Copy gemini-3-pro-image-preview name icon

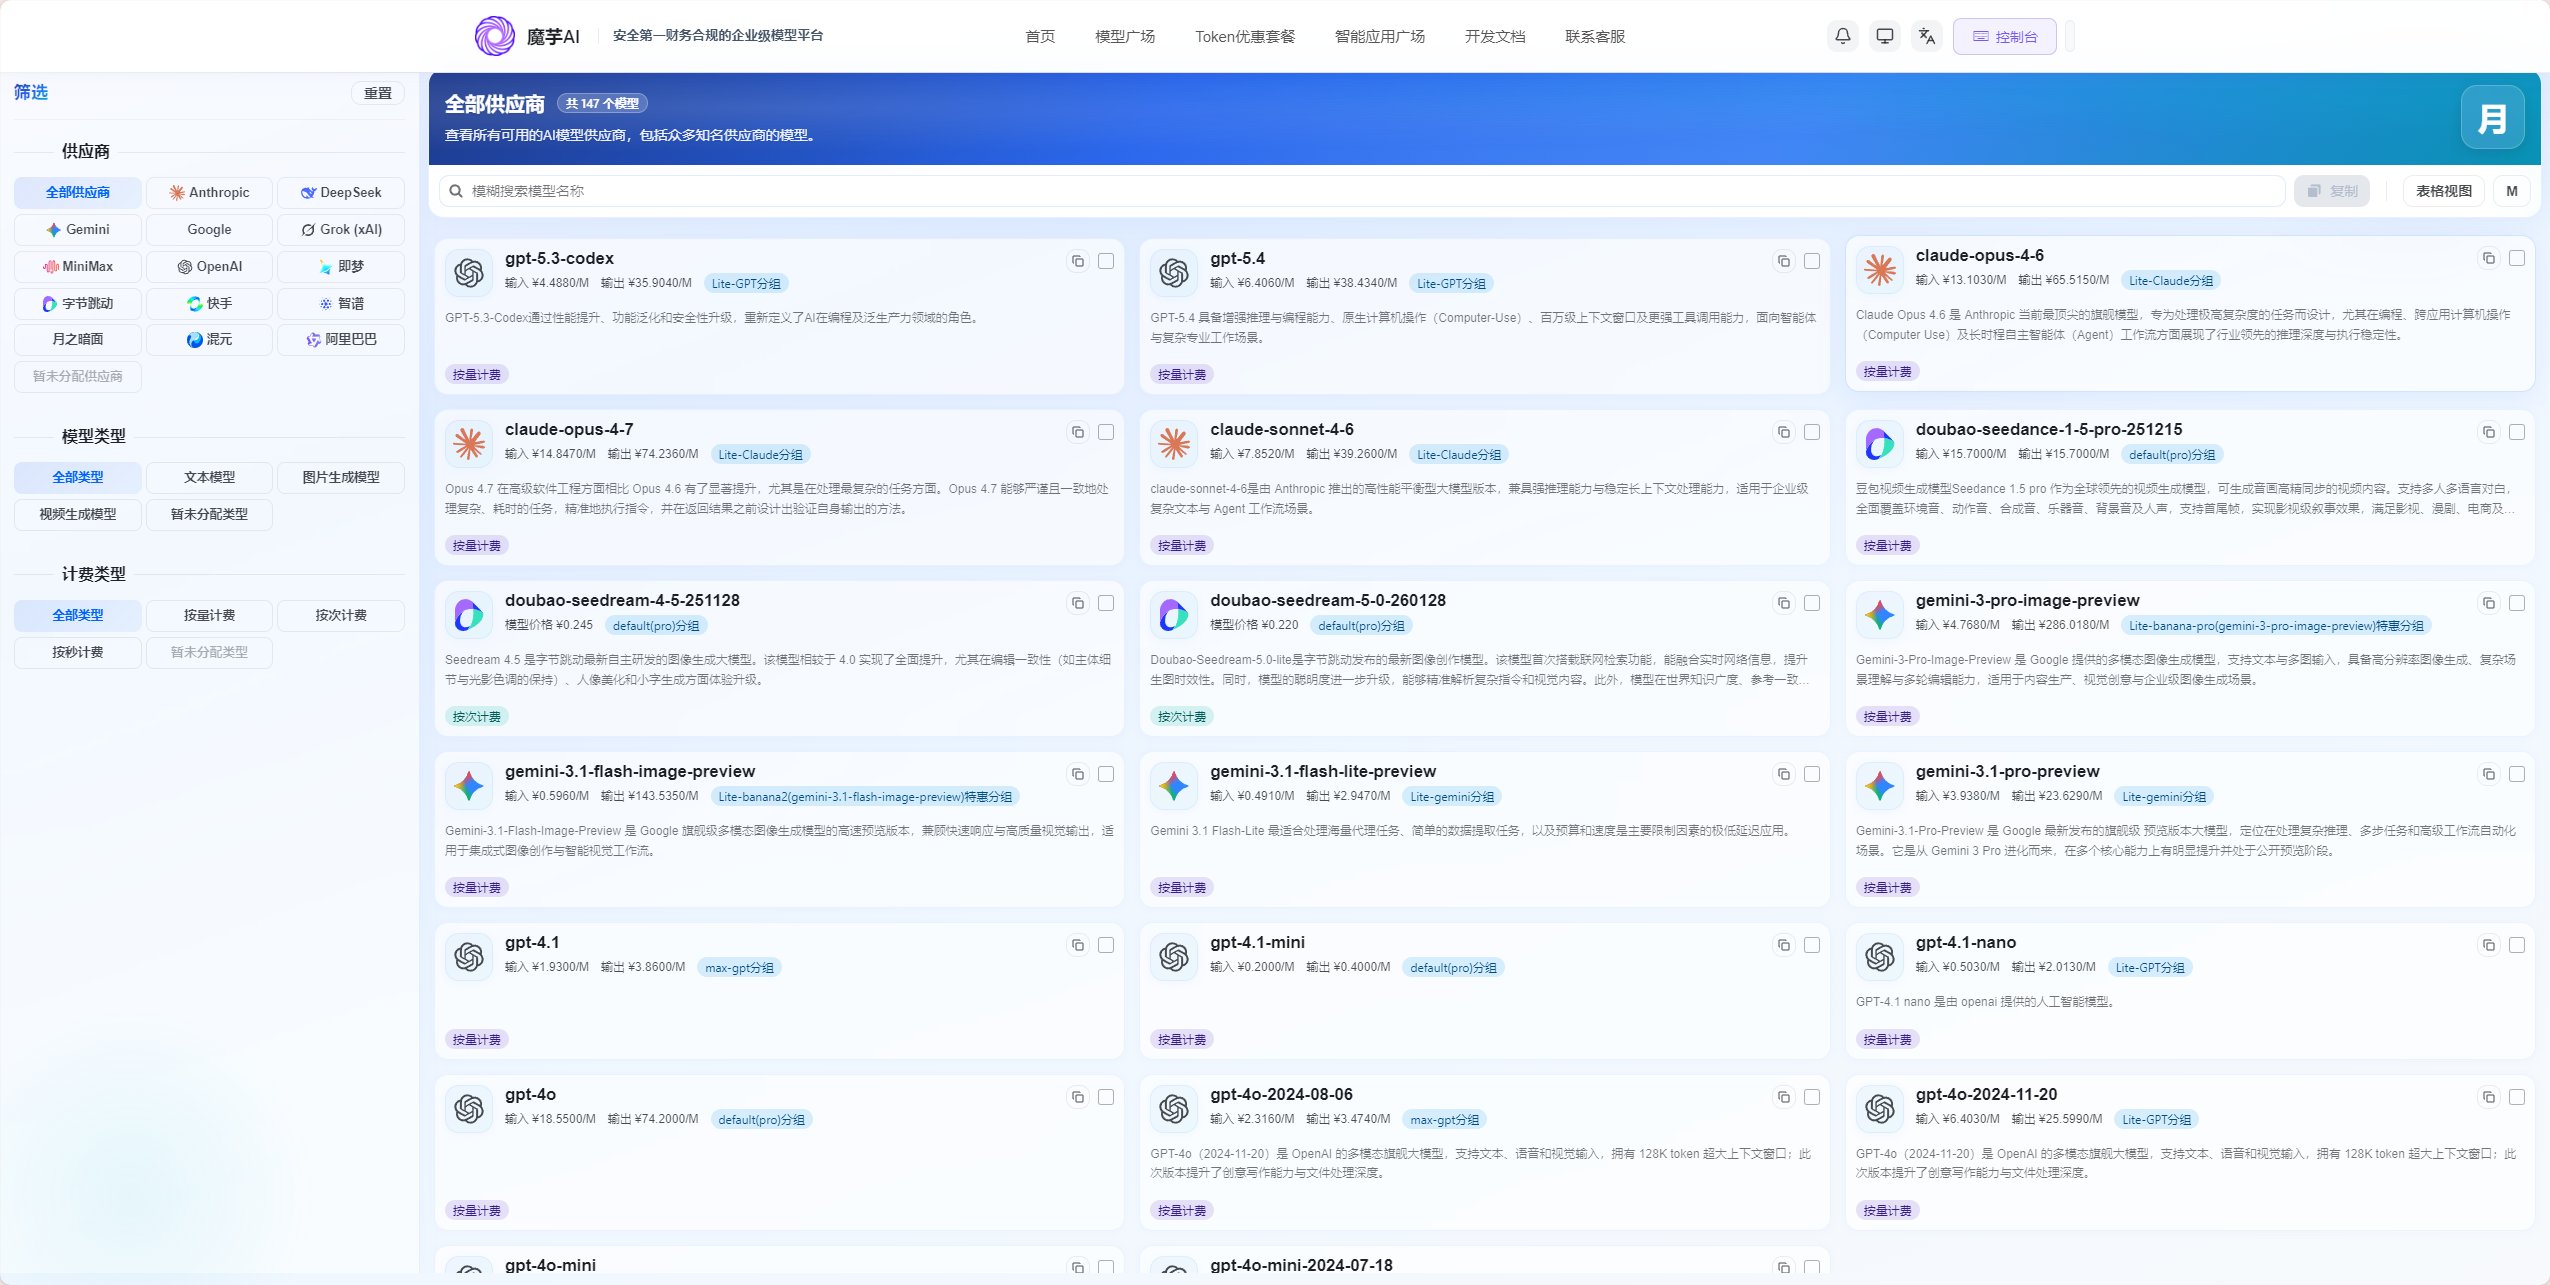click(x=2488, y=603)
